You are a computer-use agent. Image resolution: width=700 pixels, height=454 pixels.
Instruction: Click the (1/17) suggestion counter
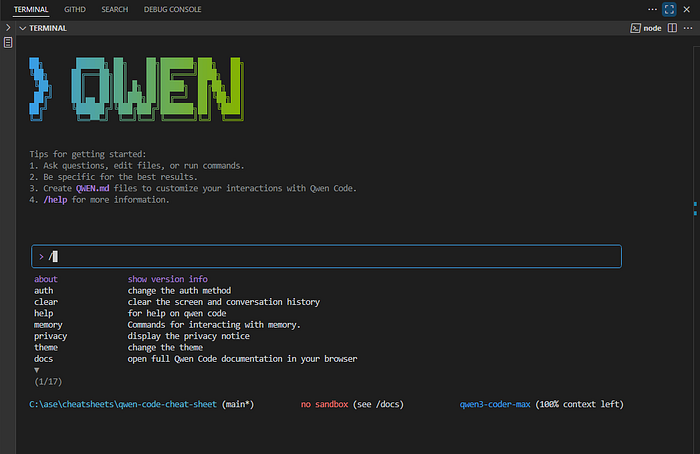48,382
